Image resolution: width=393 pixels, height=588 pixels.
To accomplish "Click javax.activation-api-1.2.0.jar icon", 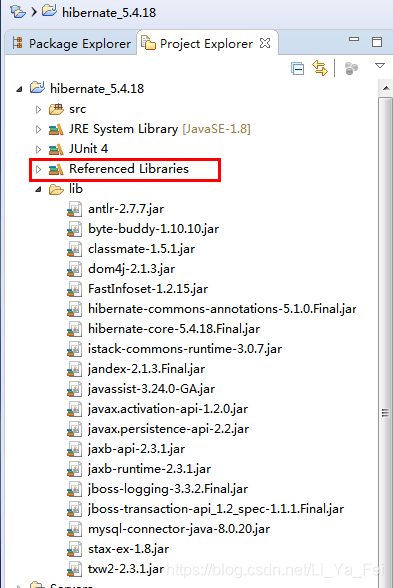I will pyautogui.click(x=74, y=410).
